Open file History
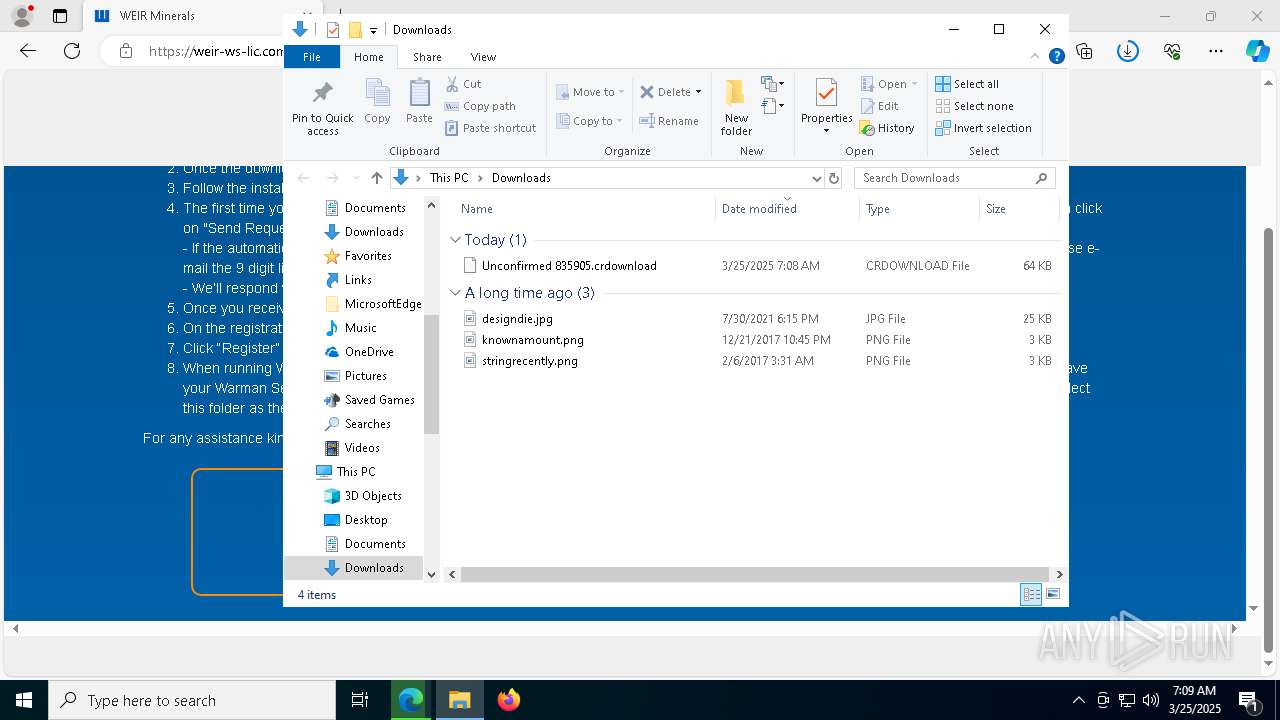 point(887,128)
